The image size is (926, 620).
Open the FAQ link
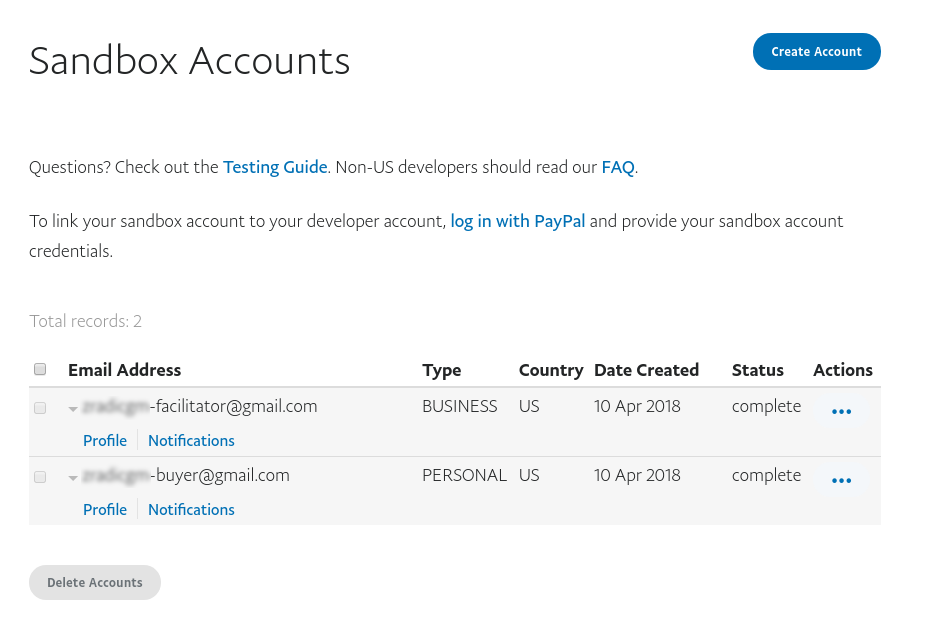point(617,167)
